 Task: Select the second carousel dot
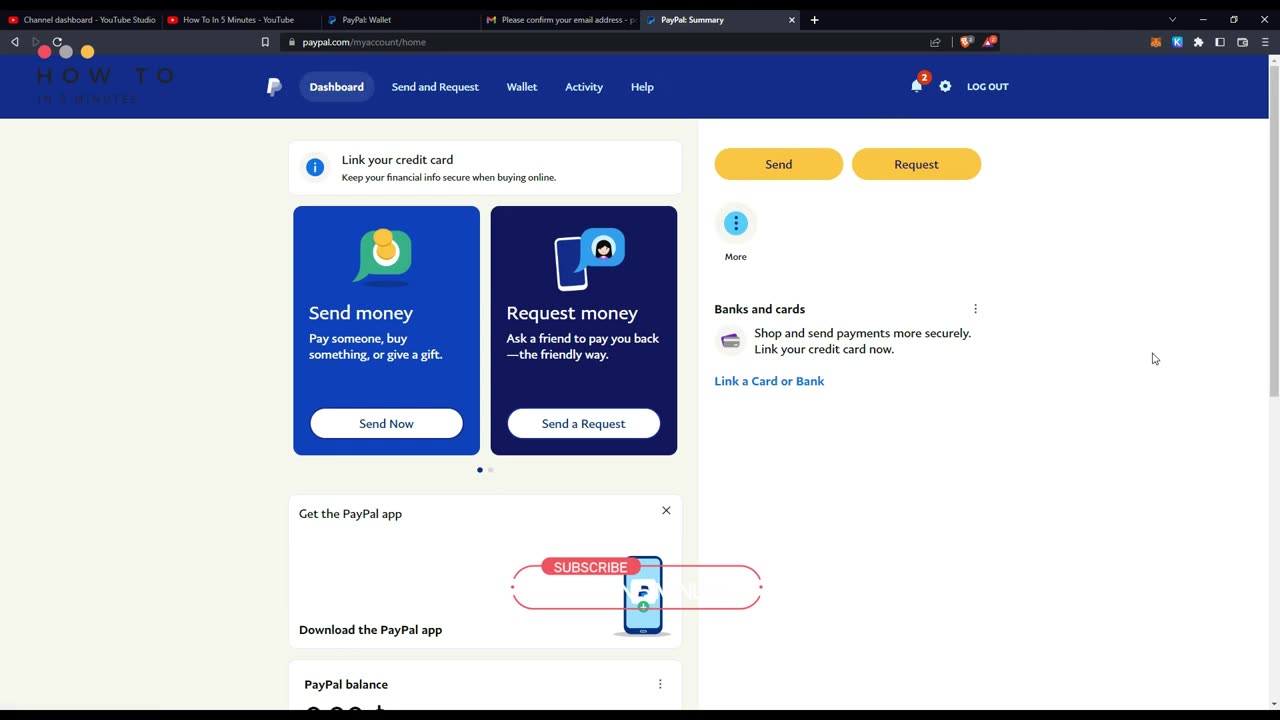coord(490,470)
